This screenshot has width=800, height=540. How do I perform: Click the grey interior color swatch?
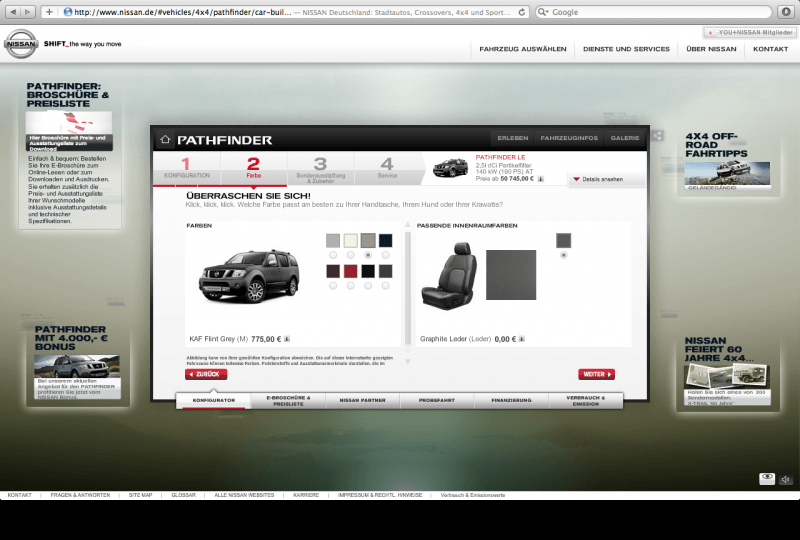pyautogui.click(x=563, y=240)
